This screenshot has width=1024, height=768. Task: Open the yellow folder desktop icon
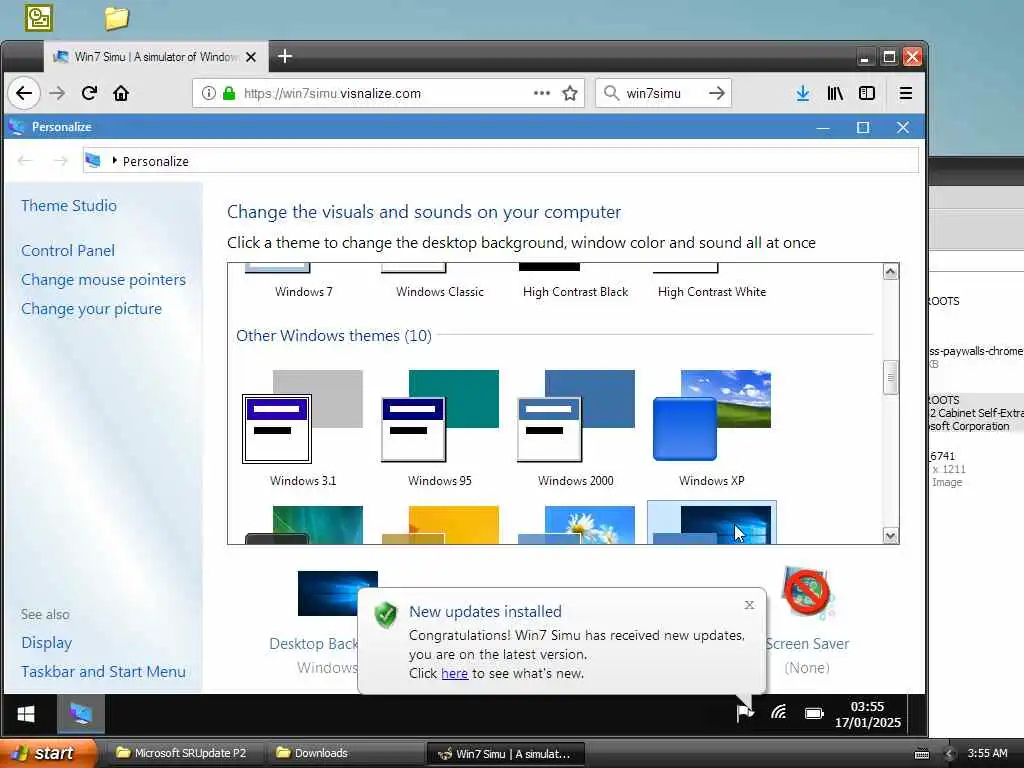tap(116, 18)
